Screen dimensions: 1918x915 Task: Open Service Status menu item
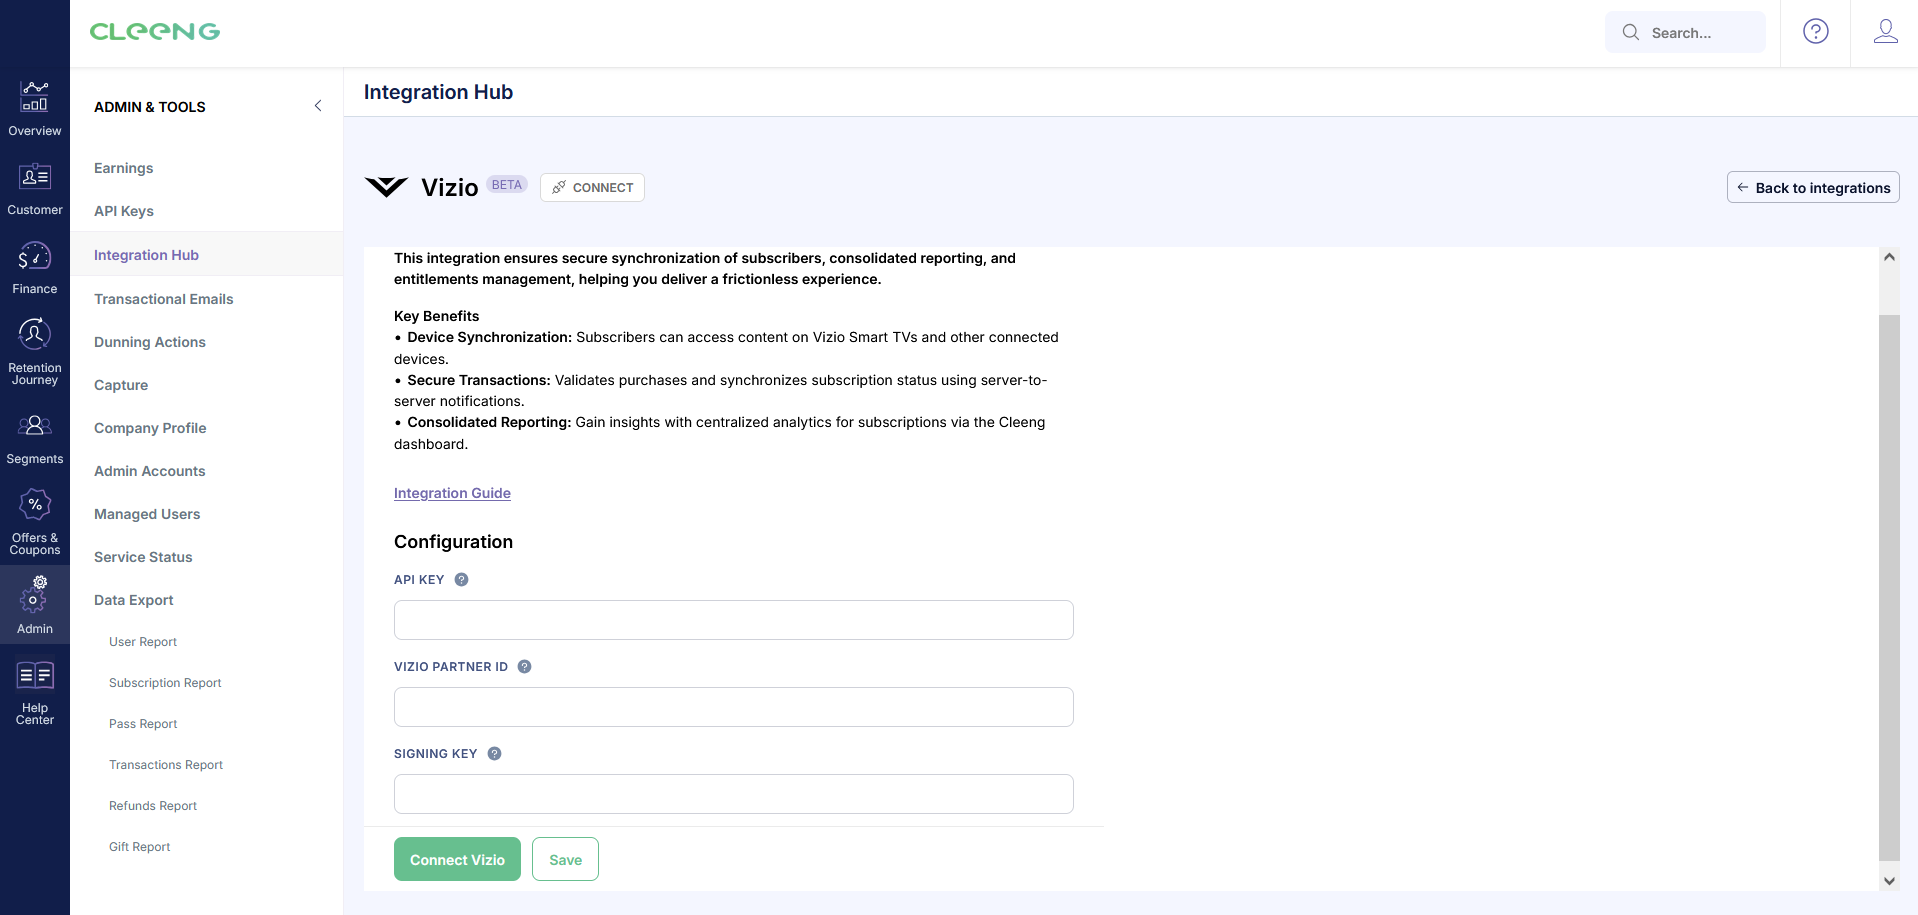[x=143, y=557]
